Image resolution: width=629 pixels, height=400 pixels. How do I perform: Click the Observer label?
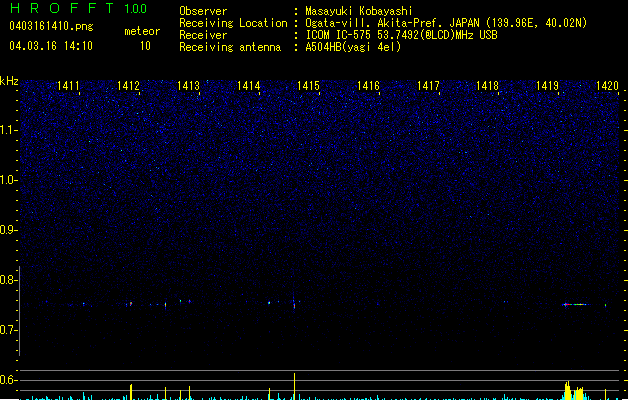tap(203, 11)
